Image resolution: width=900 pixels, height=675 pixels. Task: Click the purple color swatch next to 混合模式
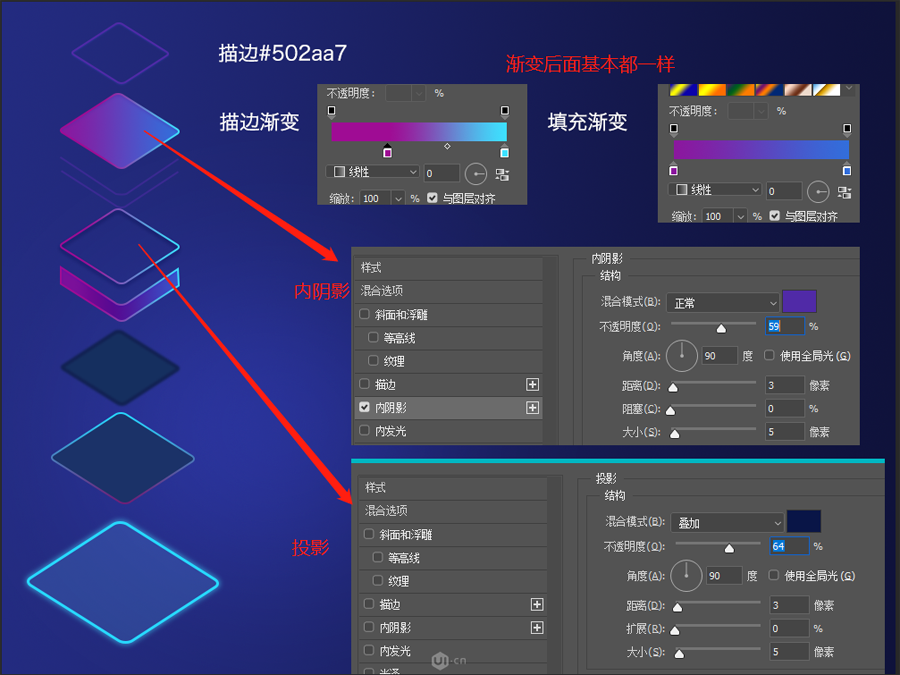(801, 301)
